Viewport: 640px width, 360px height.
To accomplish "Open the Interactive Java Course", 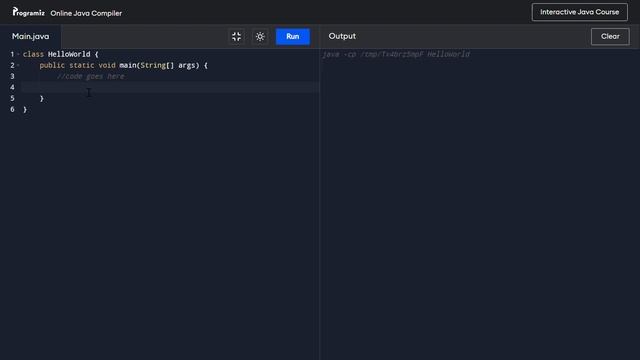I will point(580,12).
